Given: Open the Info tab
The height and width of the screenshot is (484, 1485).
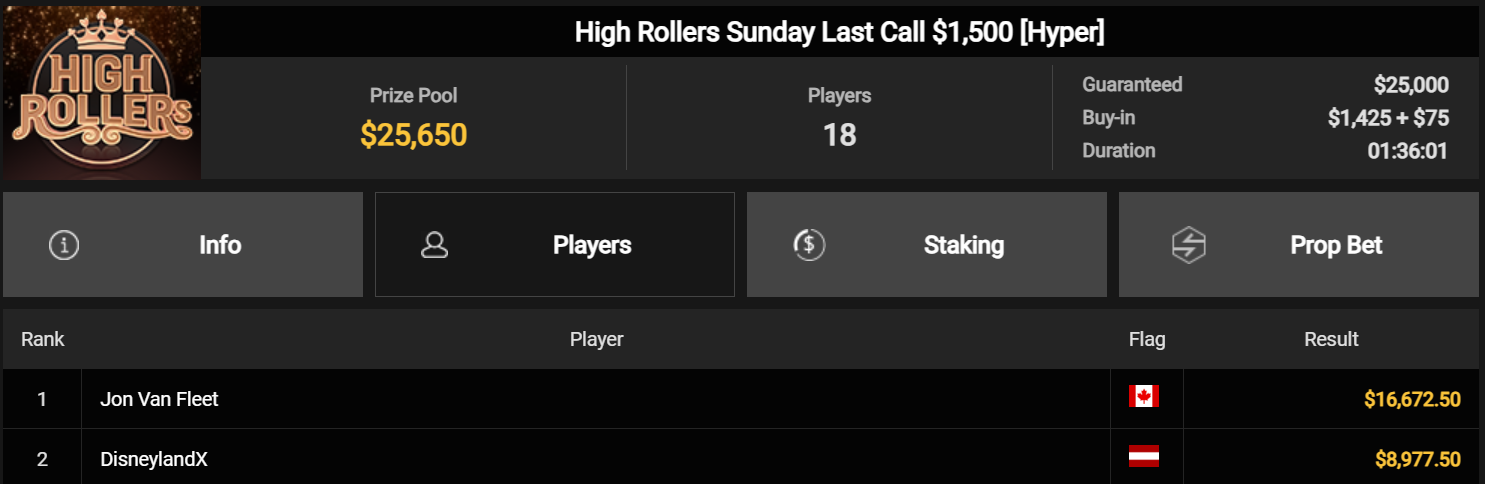Looking at the screenshot, I should (x=183, y=245).
